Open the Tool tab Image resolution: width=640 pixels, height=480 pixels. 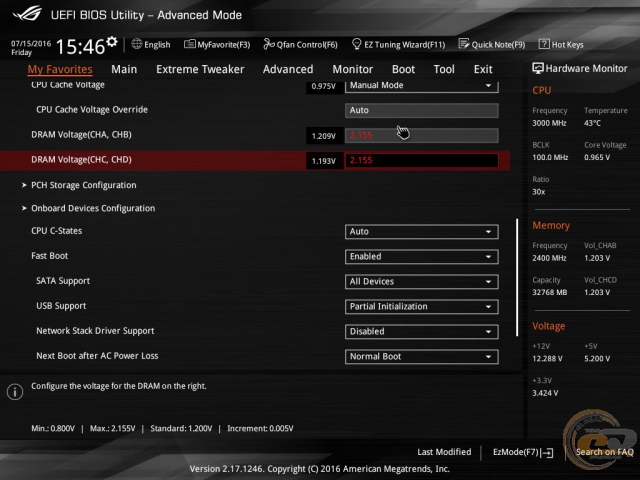pos(444,69)
